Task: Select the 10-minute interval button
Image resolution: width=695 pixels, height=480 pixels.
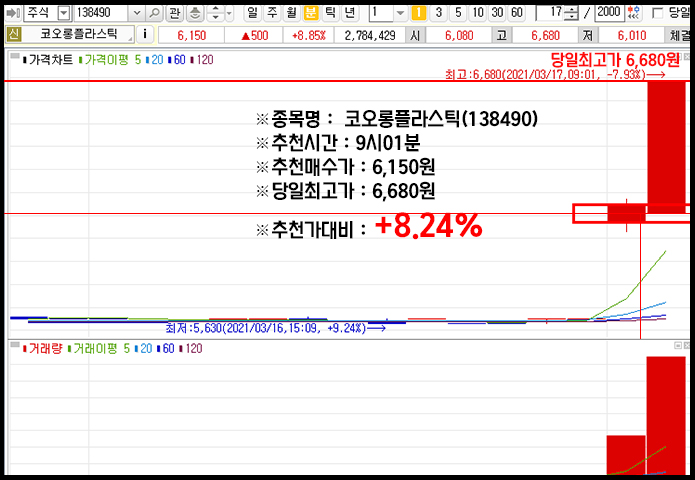Action: [478, 13]
